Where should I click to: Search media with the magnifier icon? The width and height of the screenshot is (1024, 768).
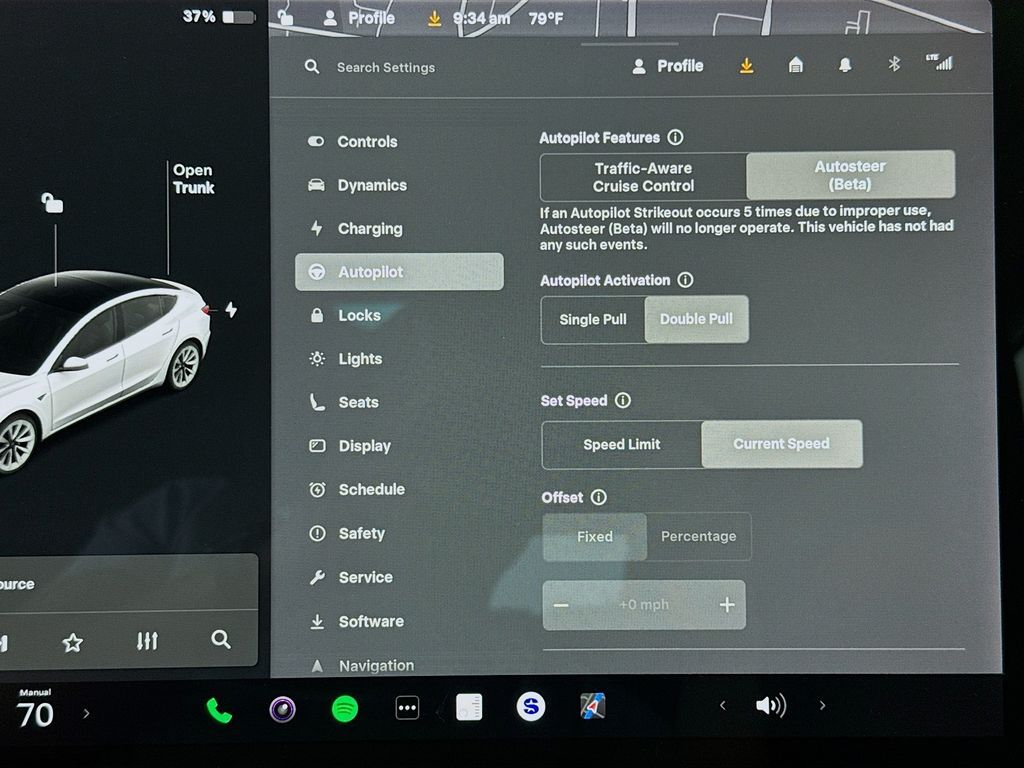pyautogui.click(x=221, y=639)
